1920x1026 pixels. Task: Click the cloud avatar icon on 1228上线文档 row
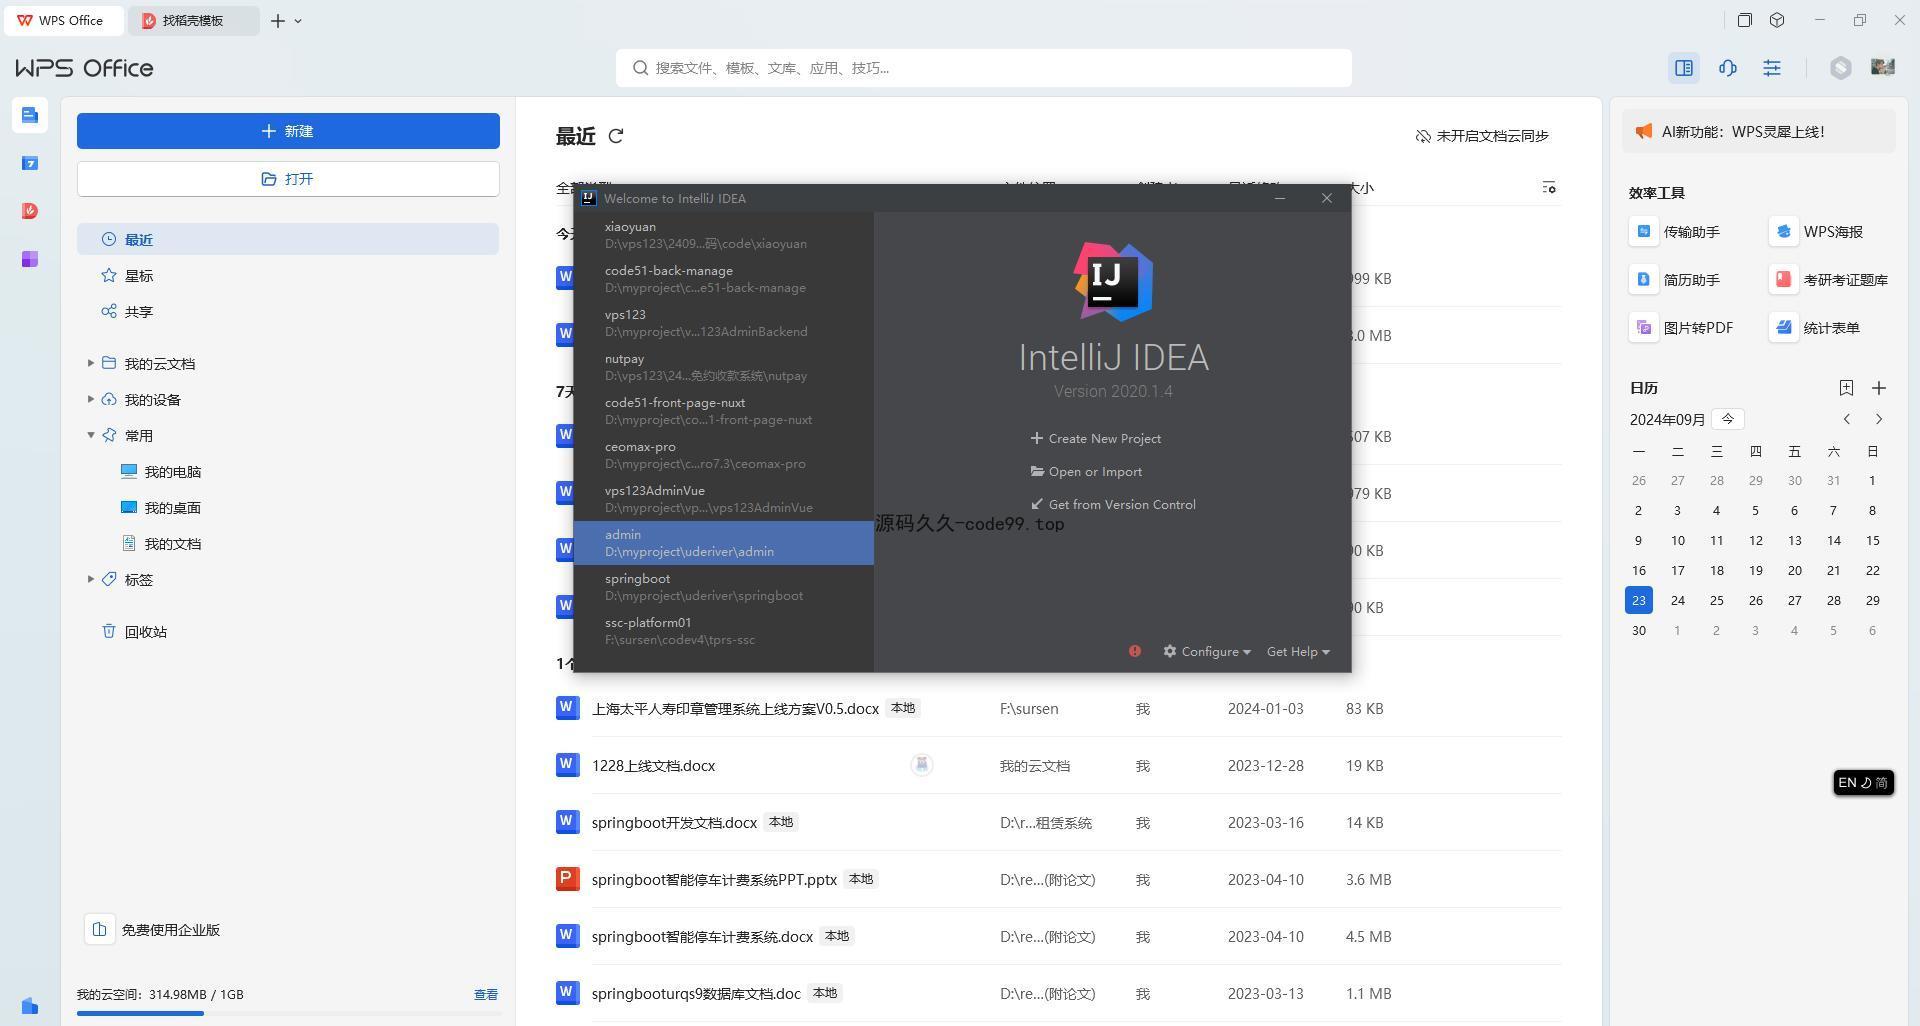922,765
